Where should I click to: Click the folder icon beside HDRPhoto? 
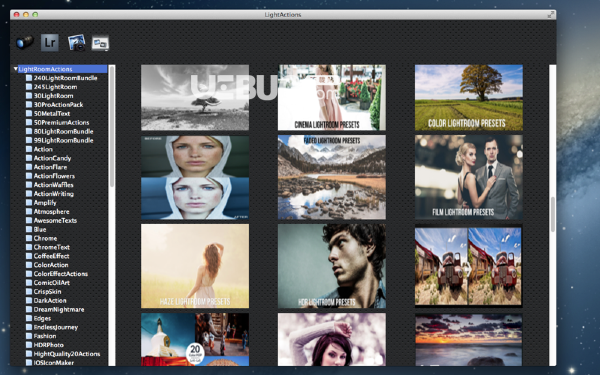29,345
